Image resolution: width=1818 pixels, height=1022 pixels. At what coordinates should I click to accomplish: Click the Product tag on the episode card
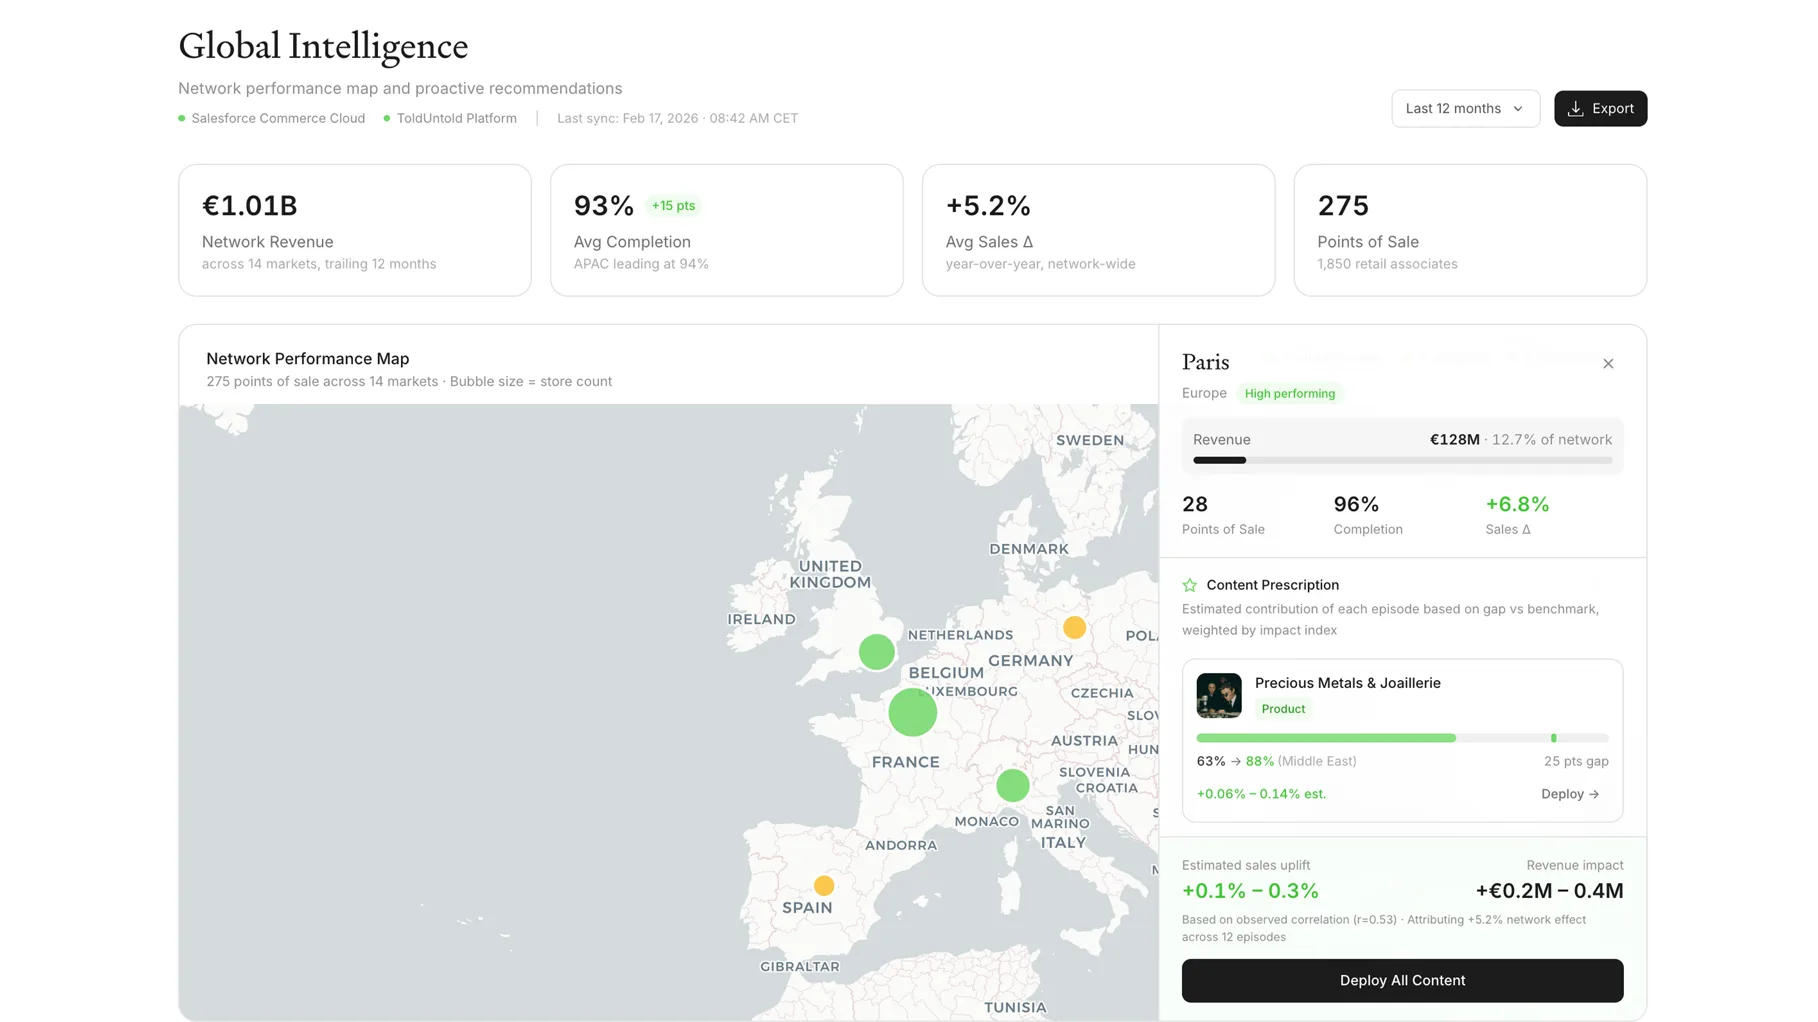click(1283, 708)
